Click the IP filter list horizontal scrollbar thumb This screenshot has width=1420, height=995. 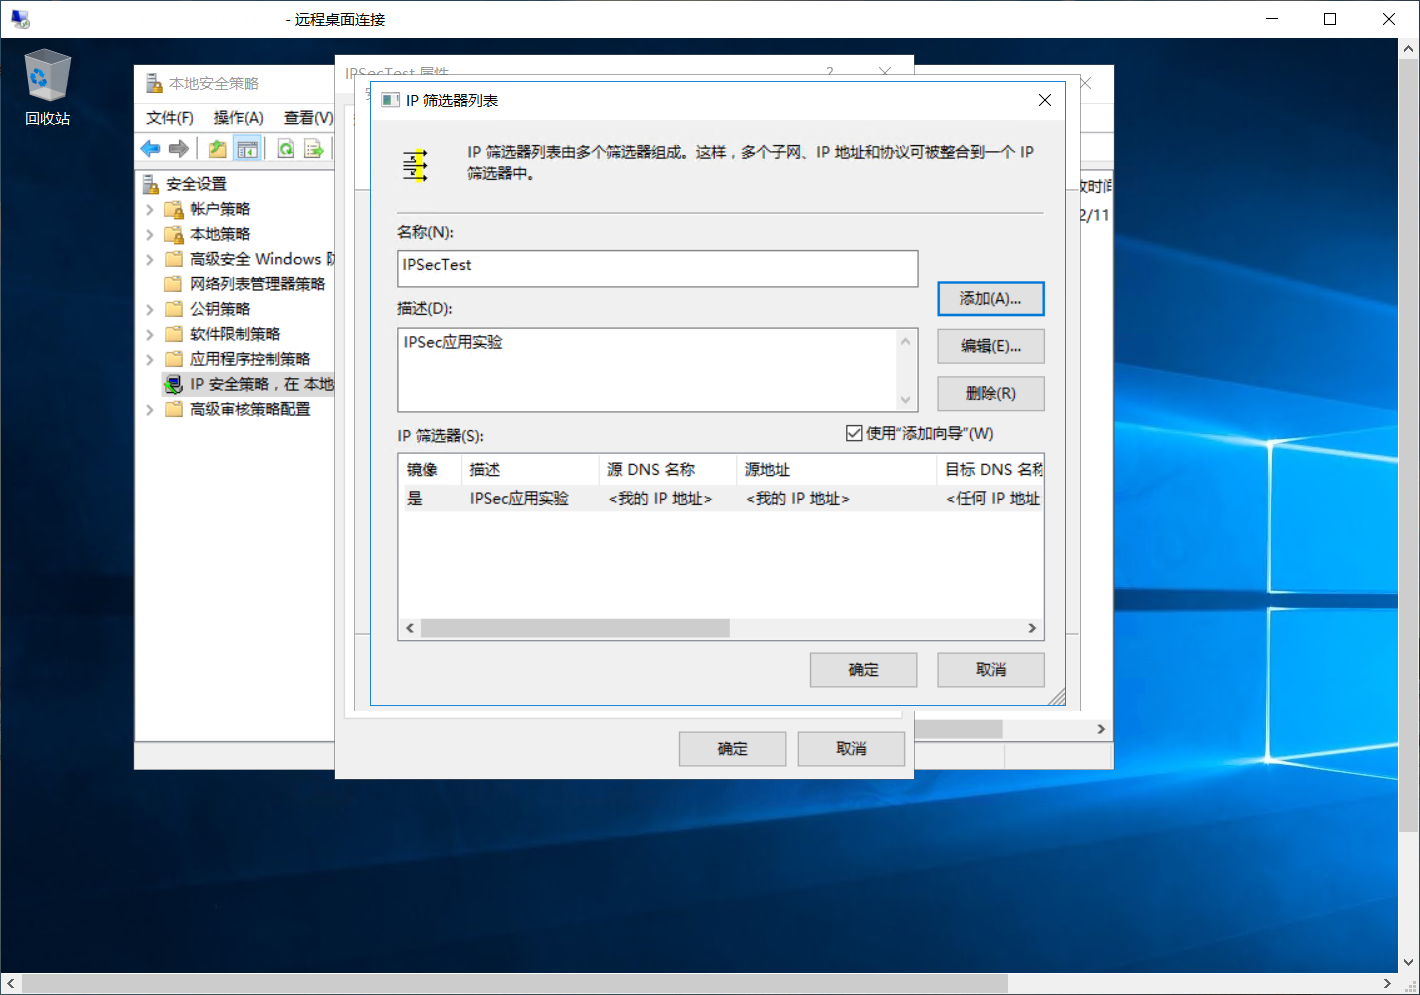(575, 628)
